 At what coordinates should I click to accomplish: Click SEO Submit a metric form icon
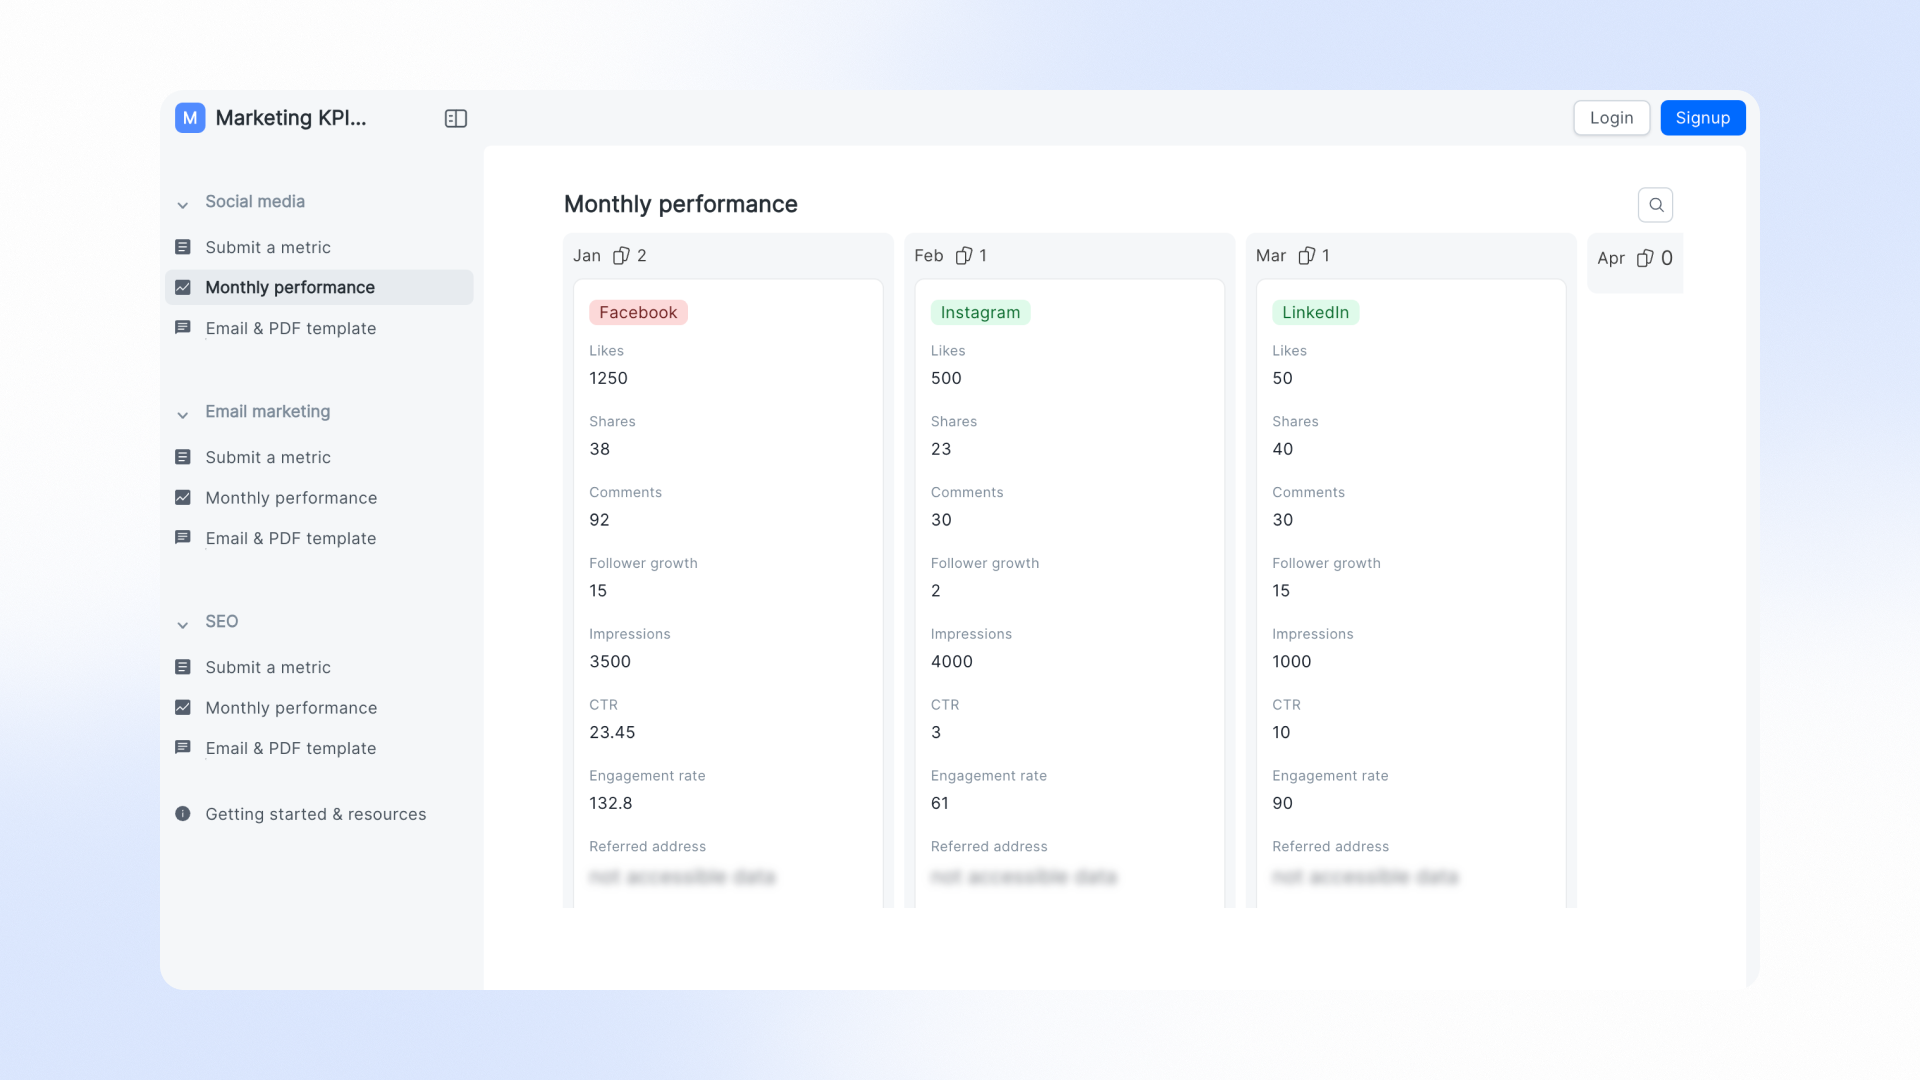[183, 667]
